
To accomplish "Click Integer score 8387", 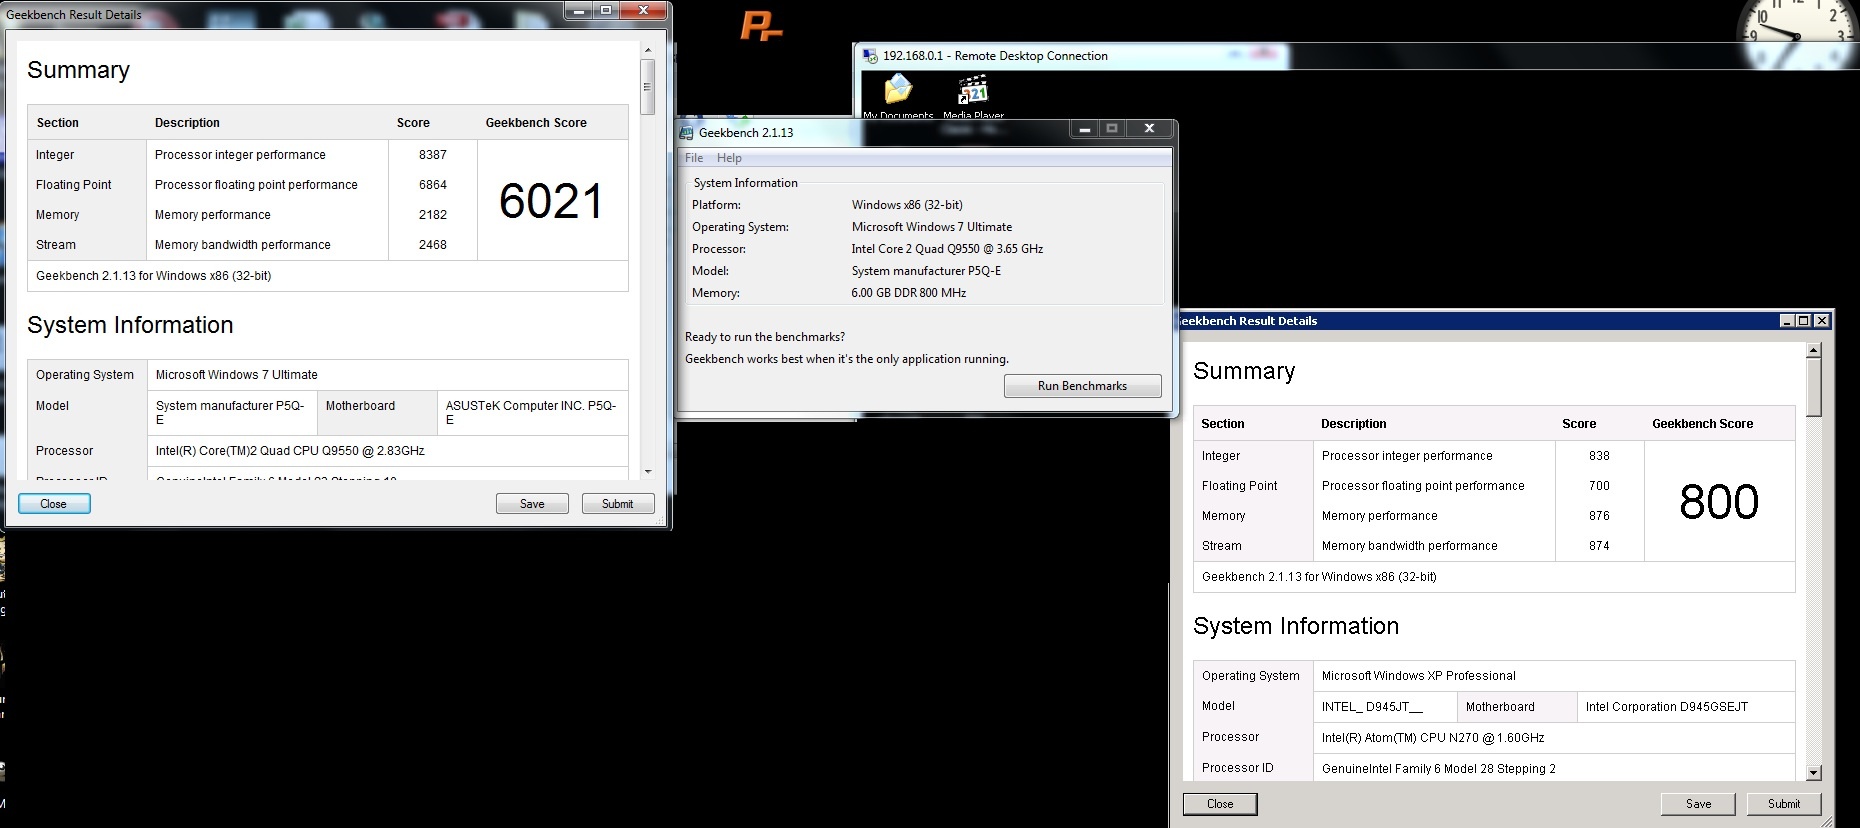I will click(433, 155).
